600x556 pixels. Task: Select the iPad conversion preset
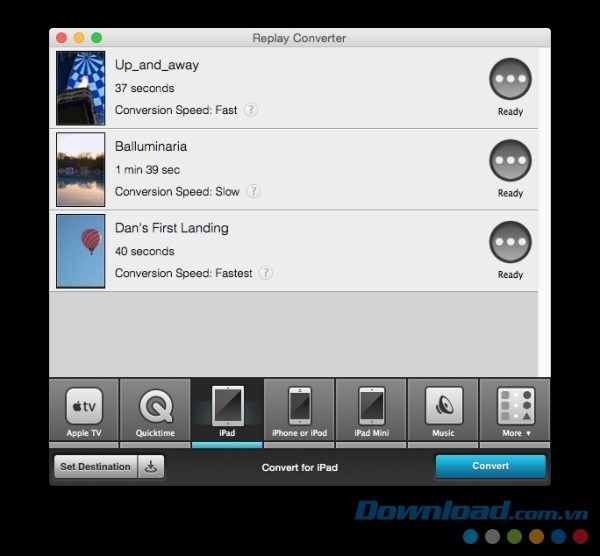(227, 410)
